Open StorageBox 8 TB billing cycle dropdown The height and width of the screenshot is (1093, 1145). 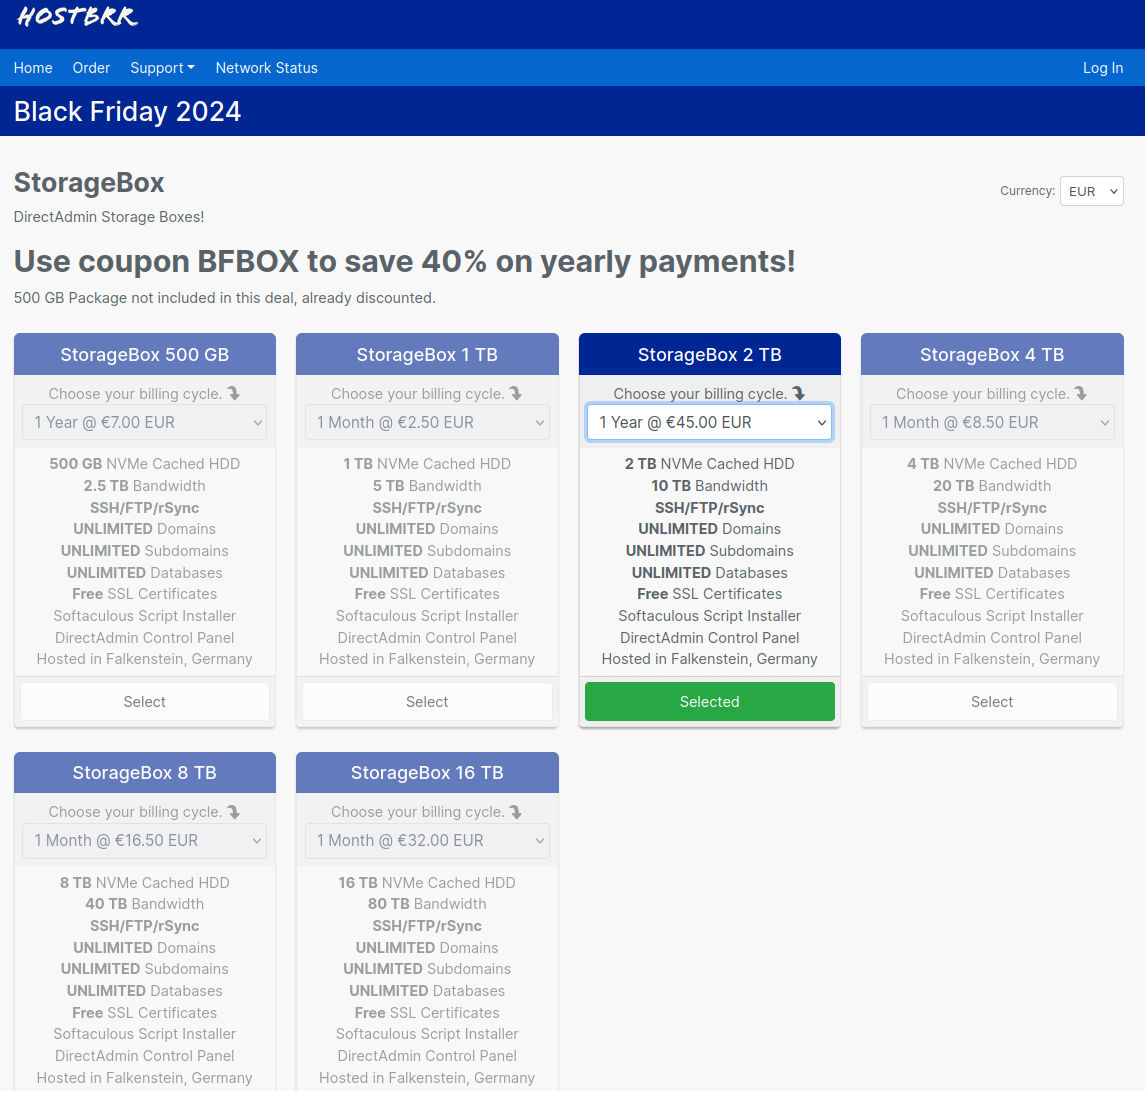[145, 841]
